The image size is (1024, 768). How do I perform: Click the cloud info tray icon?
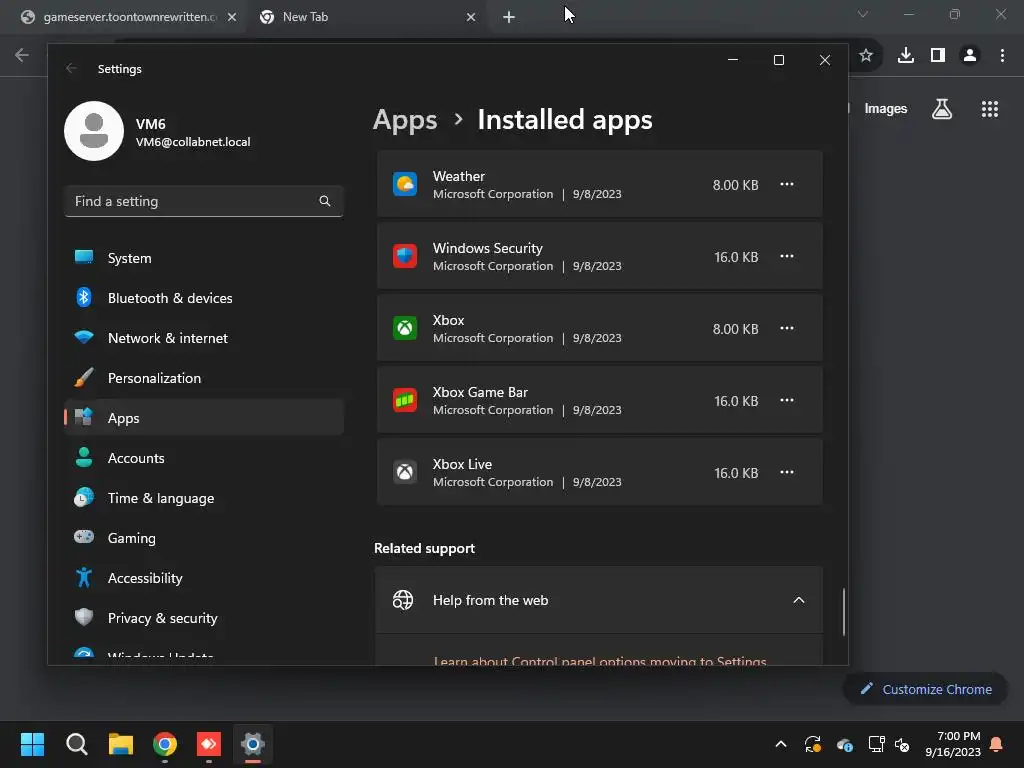[844, 744]
